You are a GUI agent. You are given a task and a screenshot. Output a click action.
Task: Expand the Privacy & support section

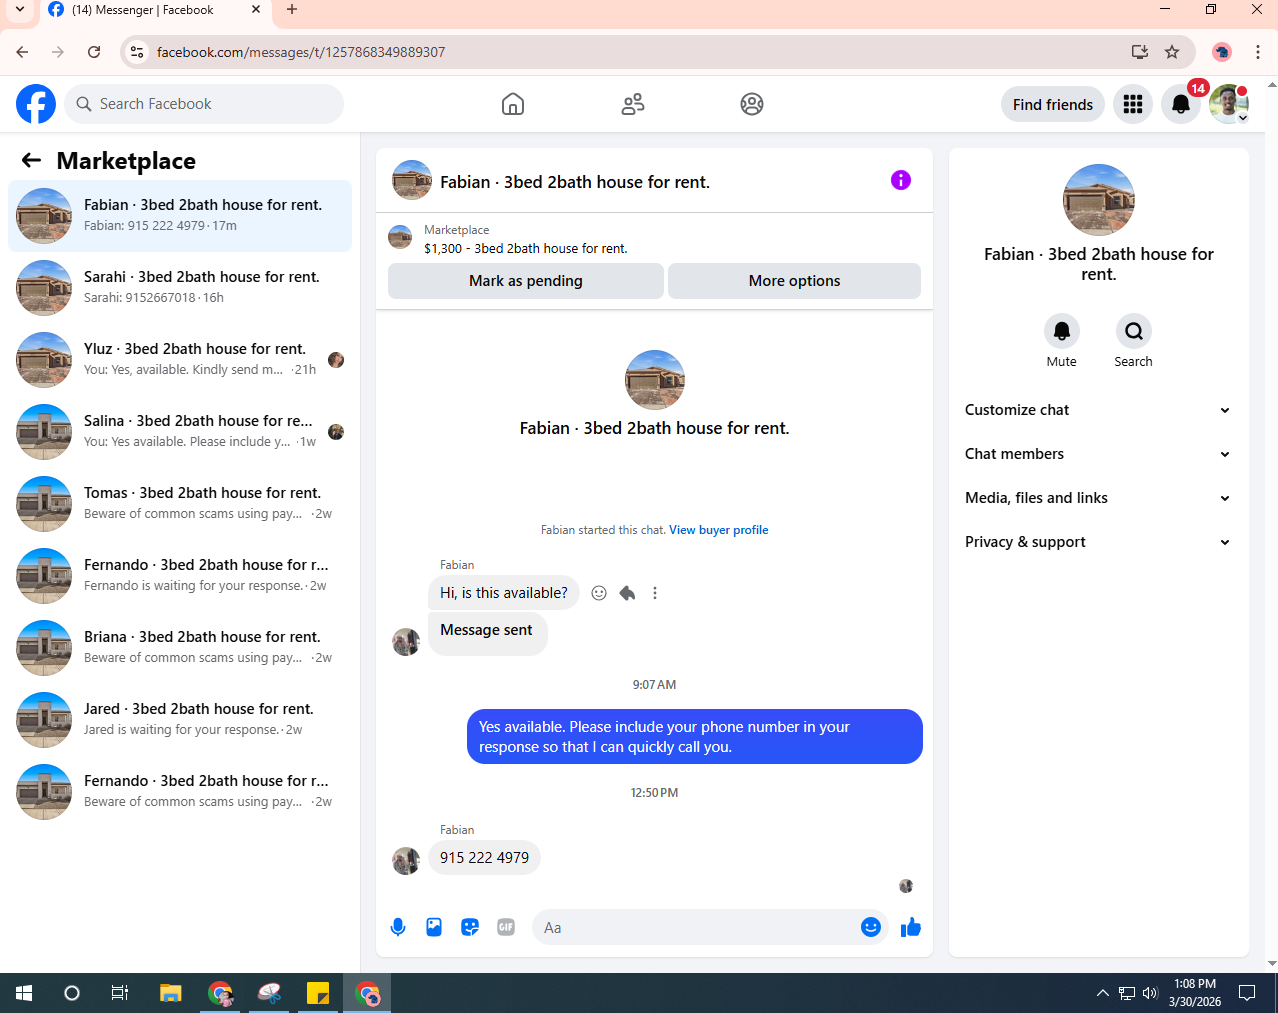tap(1098, 542)
